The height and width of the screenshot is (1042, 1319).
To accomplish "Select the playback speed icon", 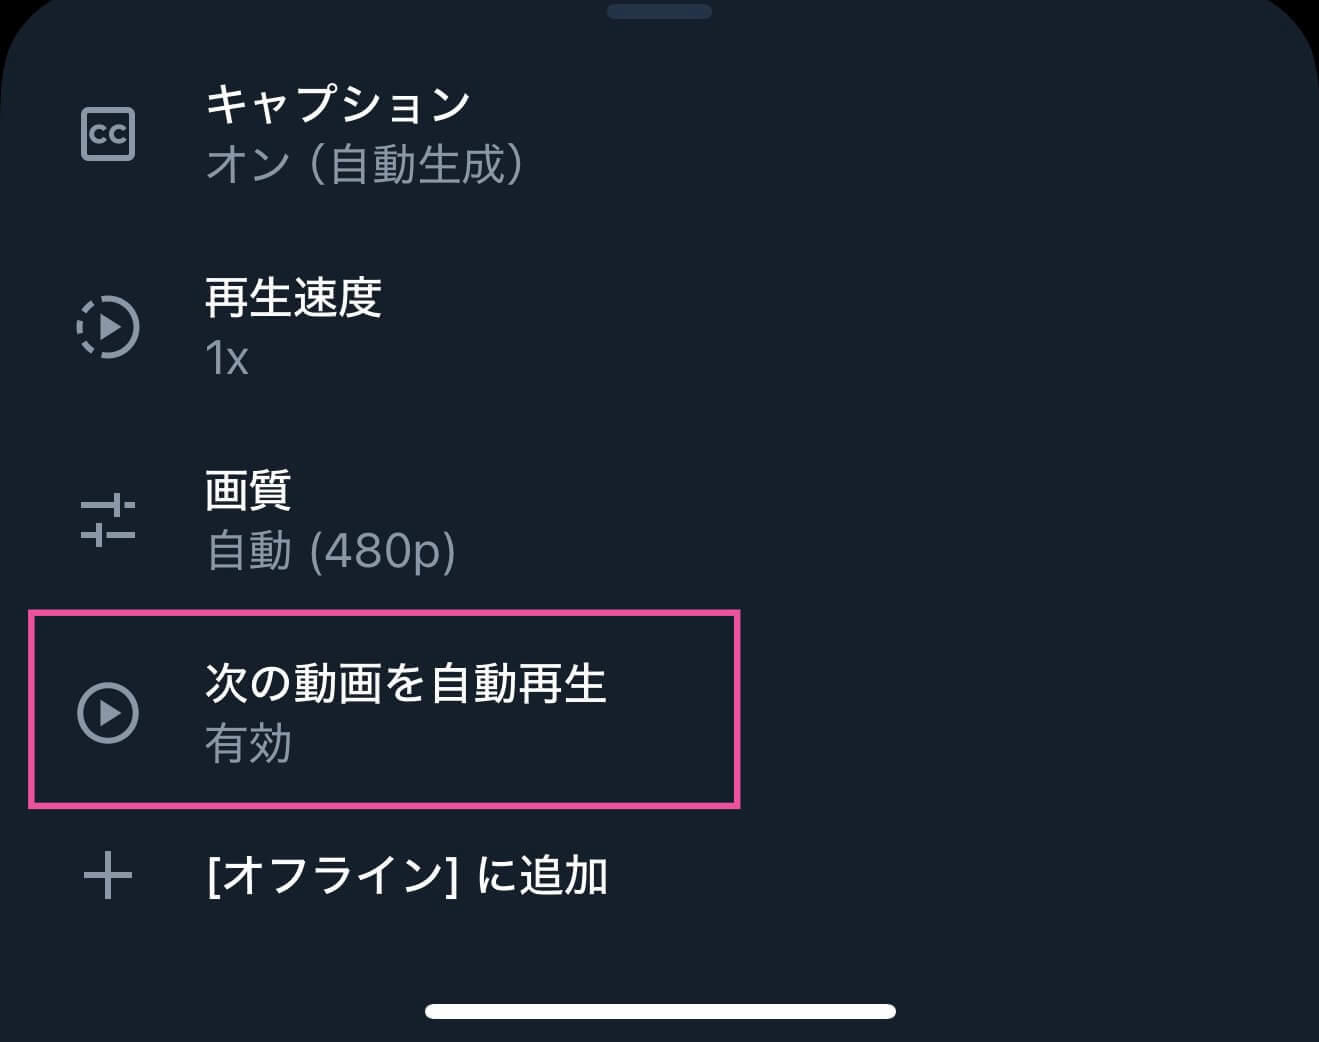I will click(x=108, y=327).
